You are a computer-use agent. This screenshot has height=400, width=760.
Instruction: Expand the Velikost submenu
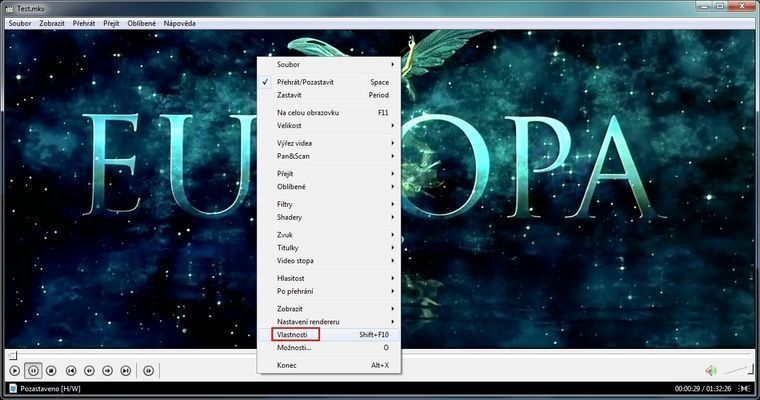329,126
